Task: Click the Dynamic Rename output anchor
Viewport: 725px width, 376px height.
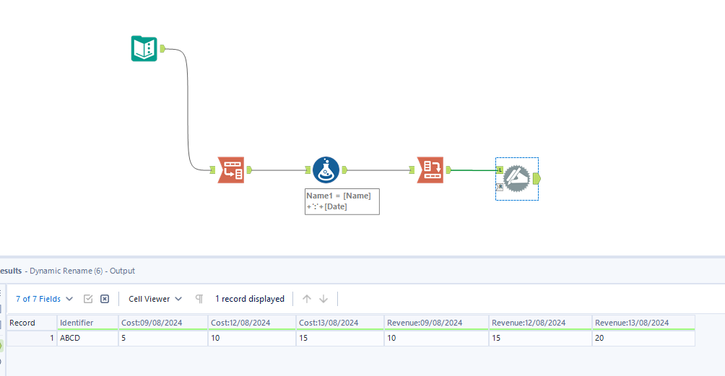Action: 537,179
